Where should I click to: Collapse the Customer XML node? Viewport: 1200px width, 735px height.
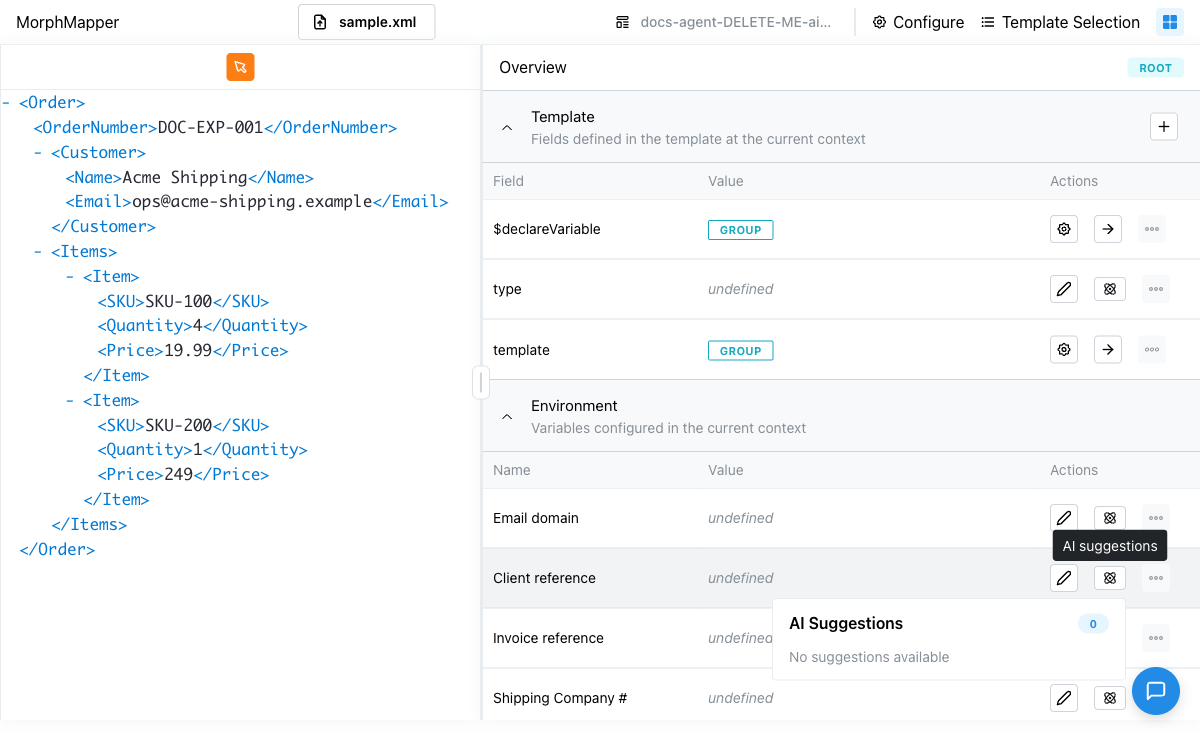39,153
